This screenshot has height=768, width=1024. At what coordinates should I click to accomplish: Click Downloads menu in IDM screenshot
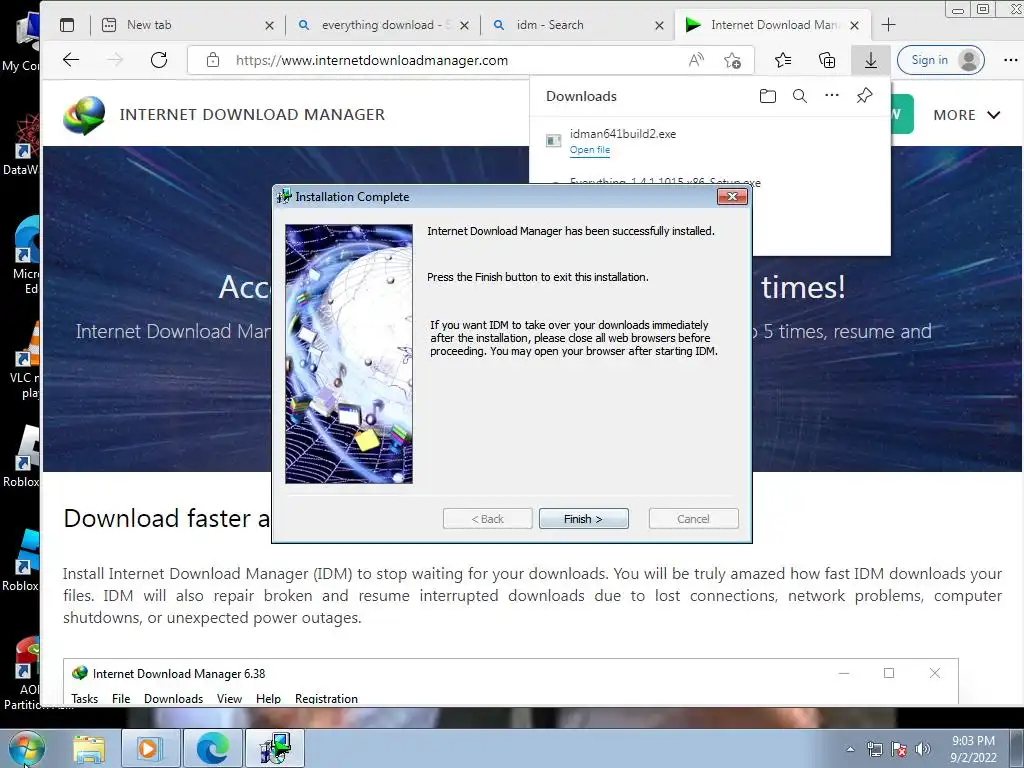173,698
